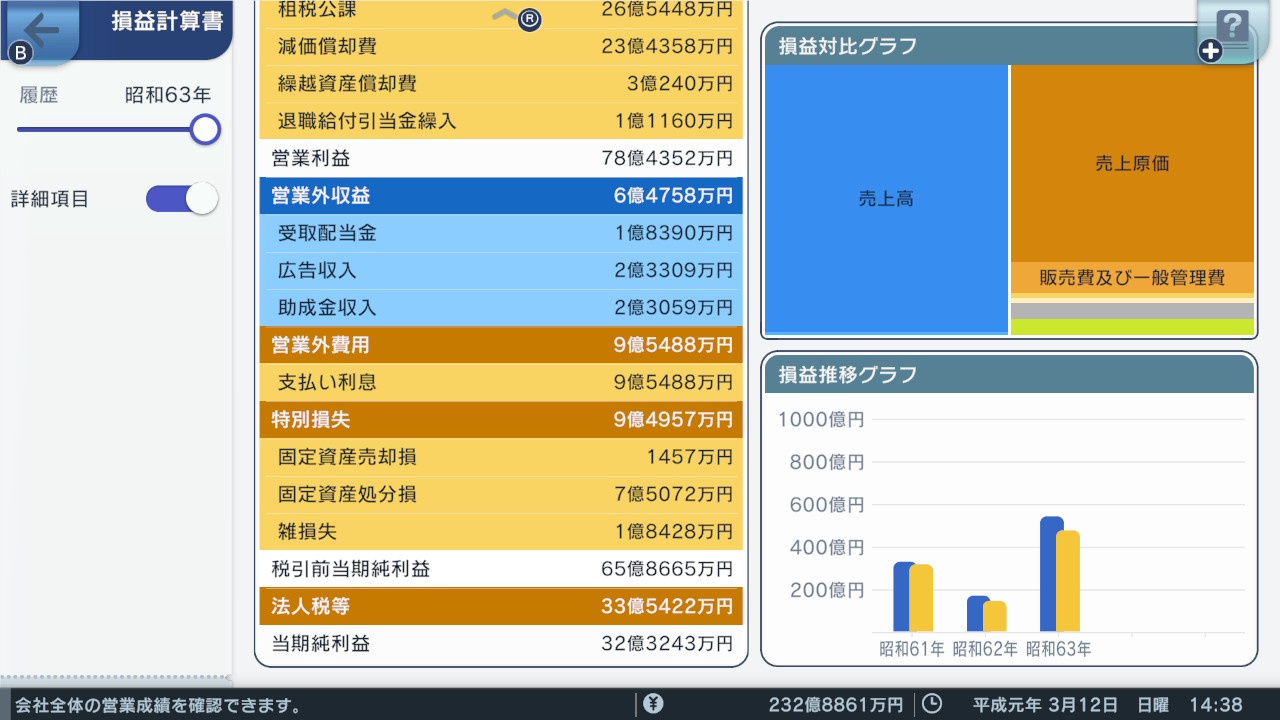
Task: Click the 広告収入 row
Action: pos(501,270)
